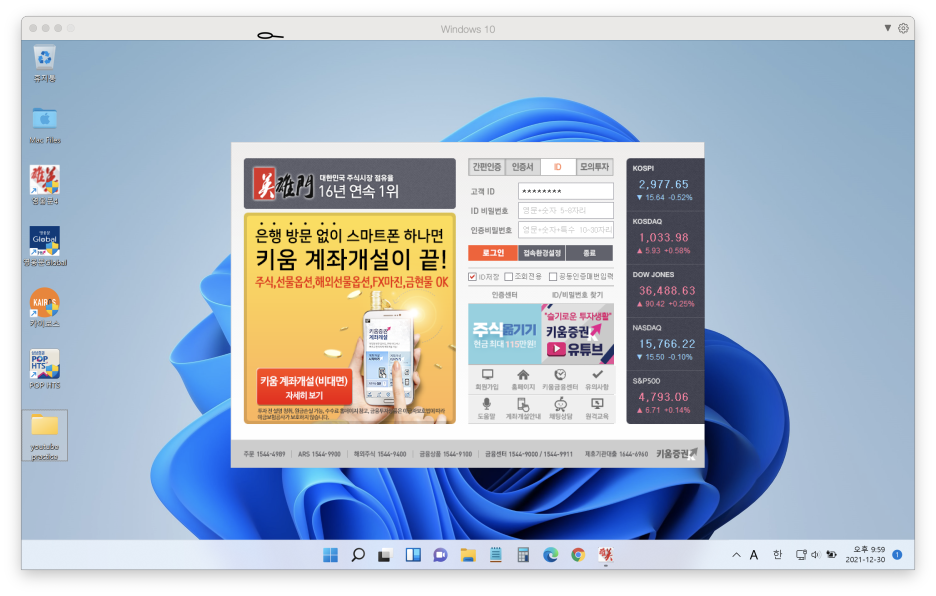Click the orange 로그인 button
Image resolution: width=936 pixels, height=596 pixels.
[x=492, y=253]
